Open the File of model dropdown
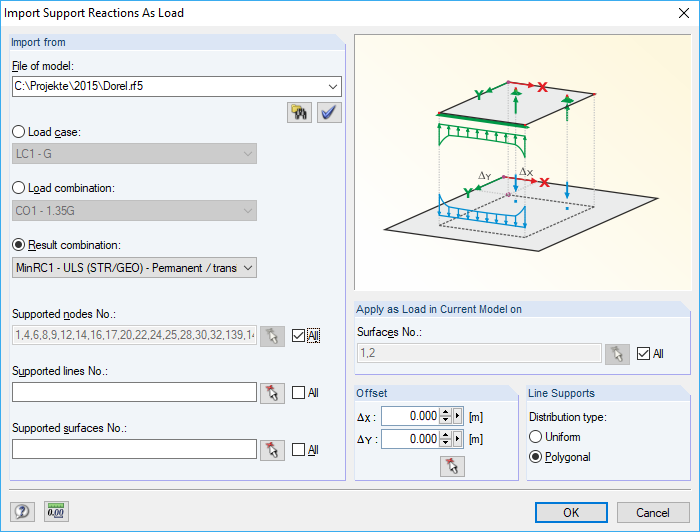 (333, 86)
